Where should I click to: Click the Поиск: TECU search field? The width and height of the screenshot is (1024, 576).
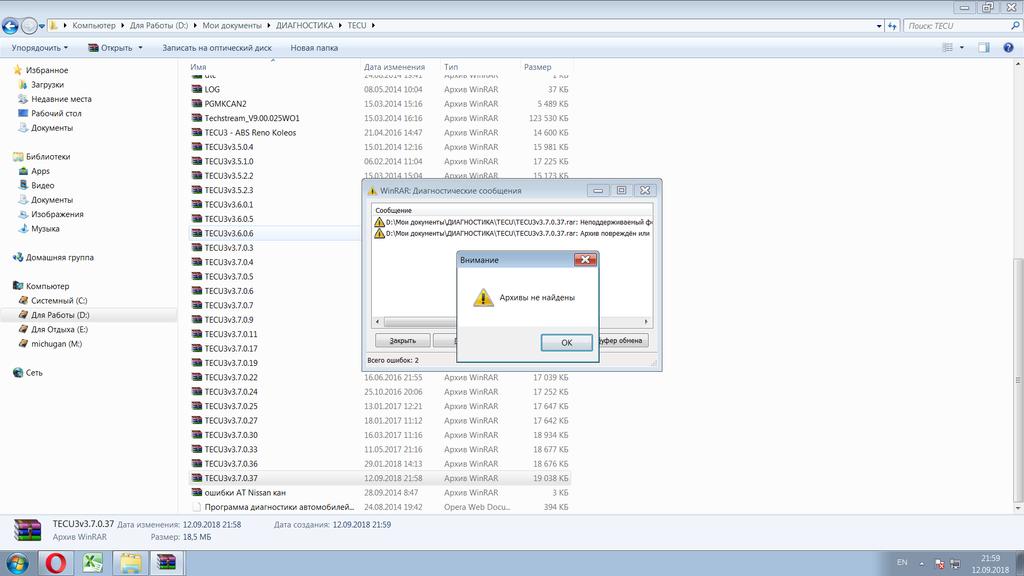tap(960, 25)
